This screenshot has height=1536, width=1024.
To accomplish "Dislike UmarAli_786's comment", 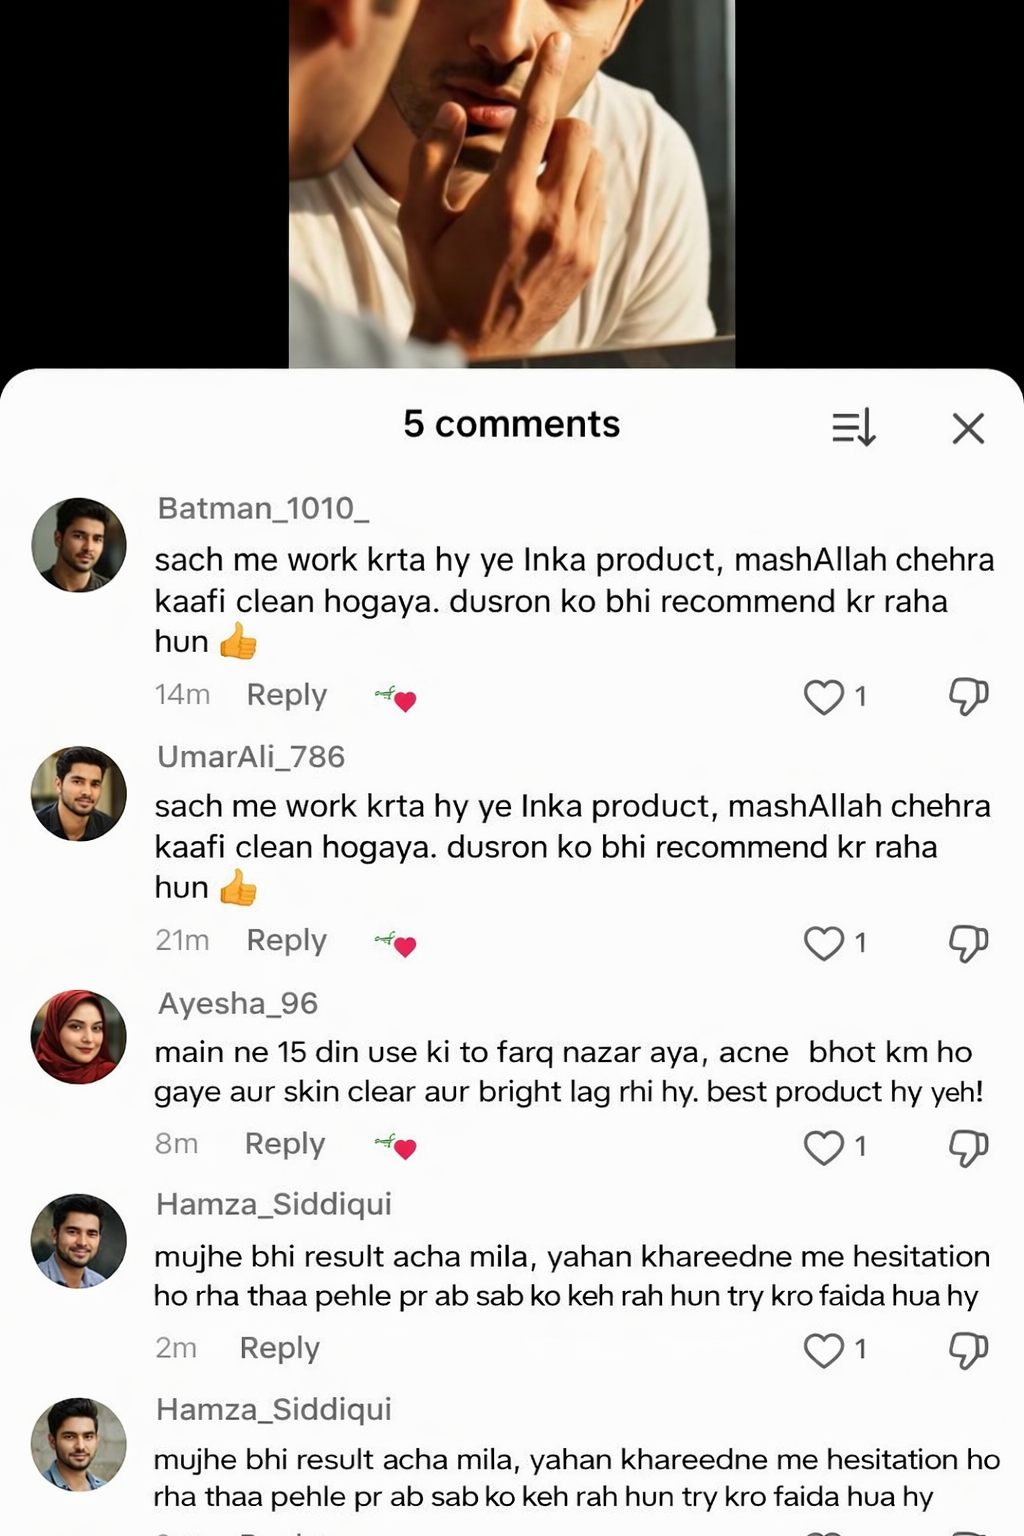I will click(965, 943).
